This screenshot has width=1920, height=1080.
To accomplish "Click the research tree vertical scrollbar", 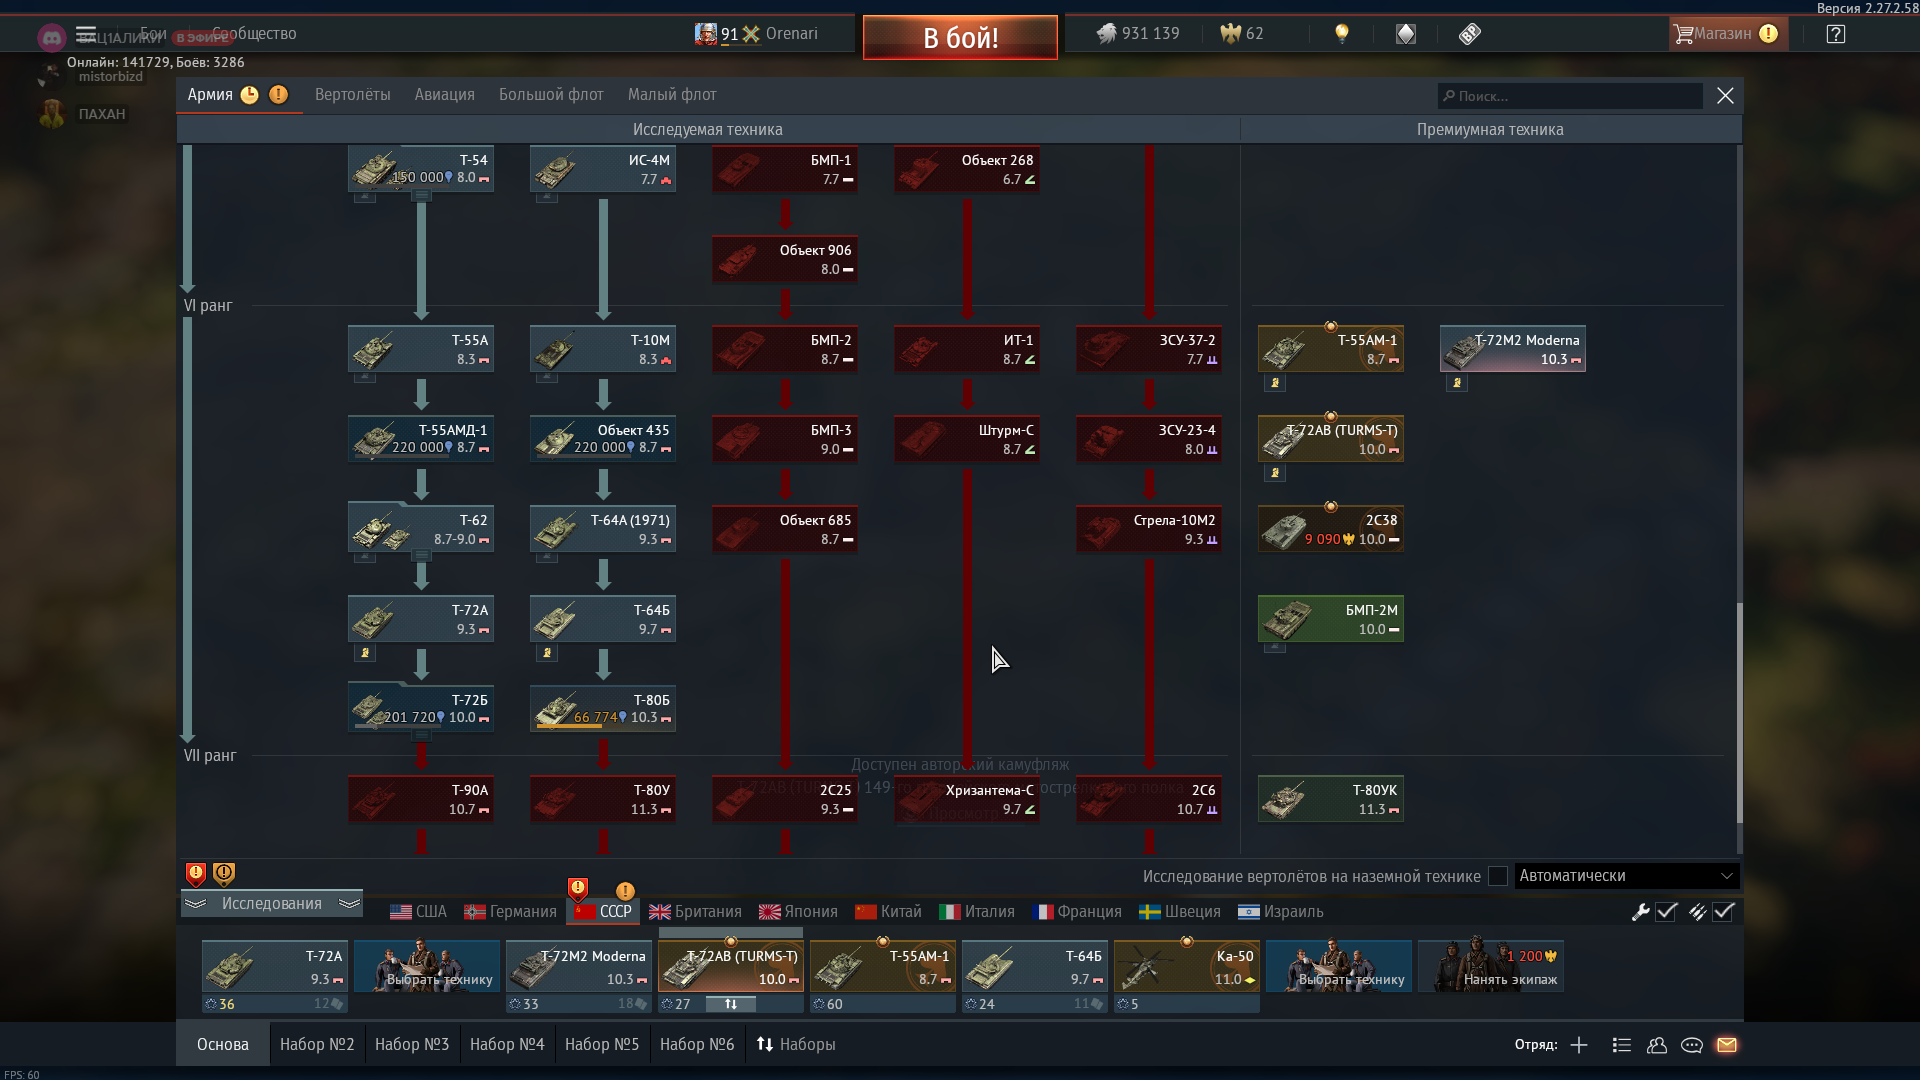I will (x=1739, y=712).
